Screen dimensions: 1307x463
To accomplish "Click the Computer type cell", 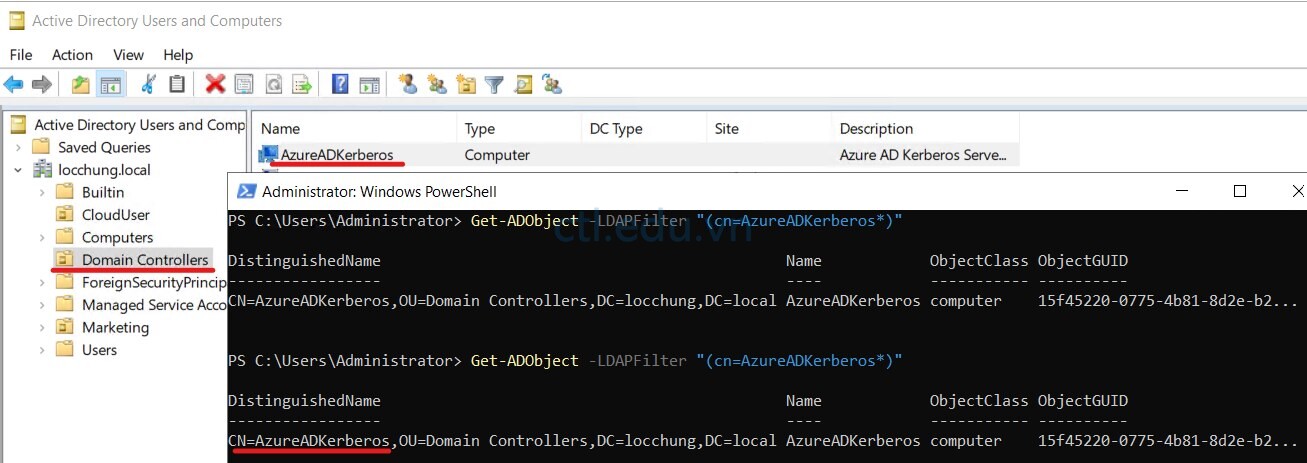I will coord(497,155).
